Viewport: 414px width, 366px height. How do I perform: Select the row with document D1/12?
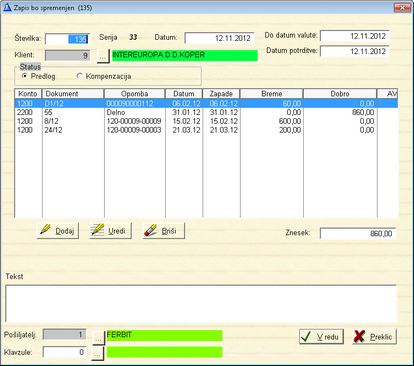[x=206, y=103]
